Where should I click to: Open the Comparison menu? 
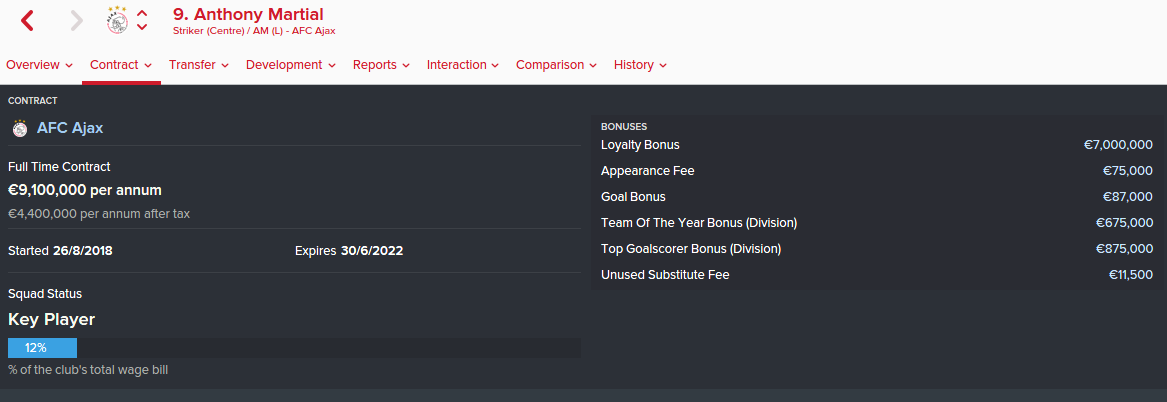pos(557,65)
